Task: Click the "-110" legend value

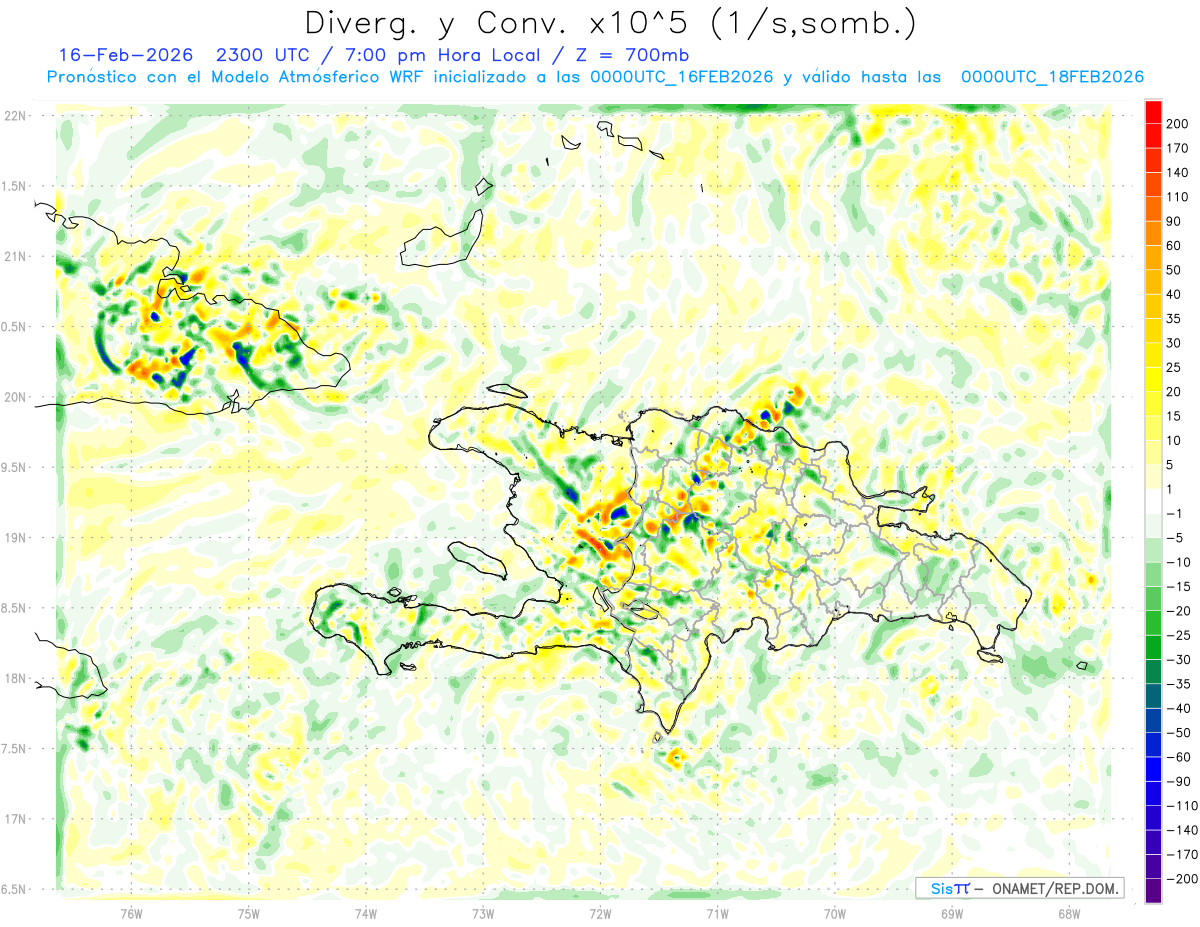Action: [1181, 806]
